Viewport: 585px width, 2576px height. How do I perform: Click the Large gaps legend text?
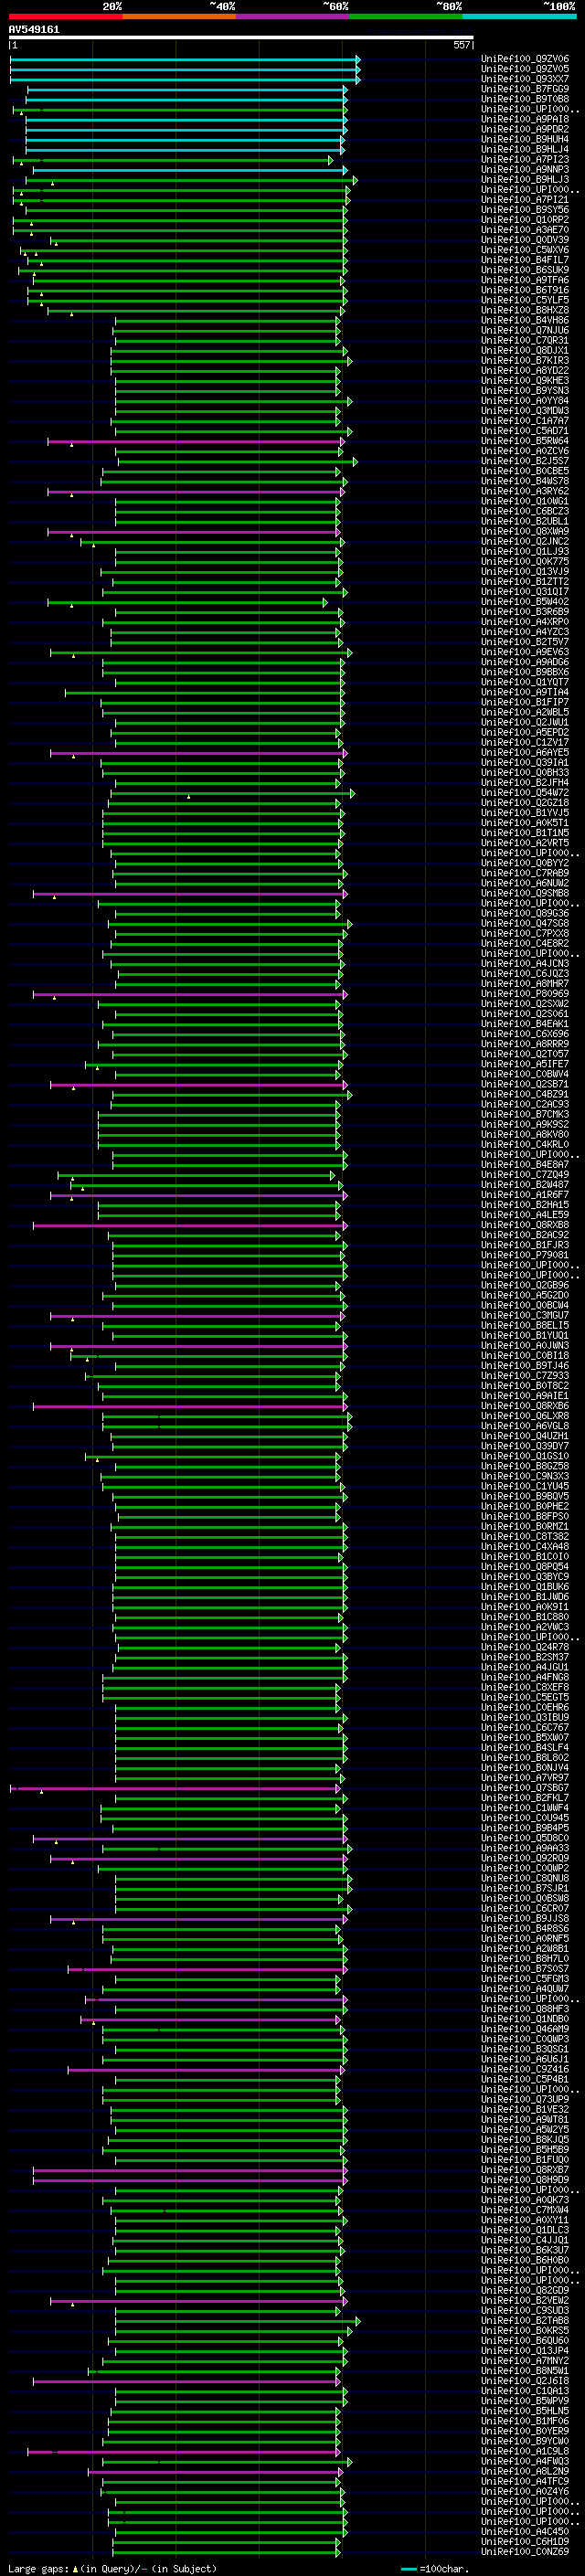pyautogui.click(x=38, y=2568)
